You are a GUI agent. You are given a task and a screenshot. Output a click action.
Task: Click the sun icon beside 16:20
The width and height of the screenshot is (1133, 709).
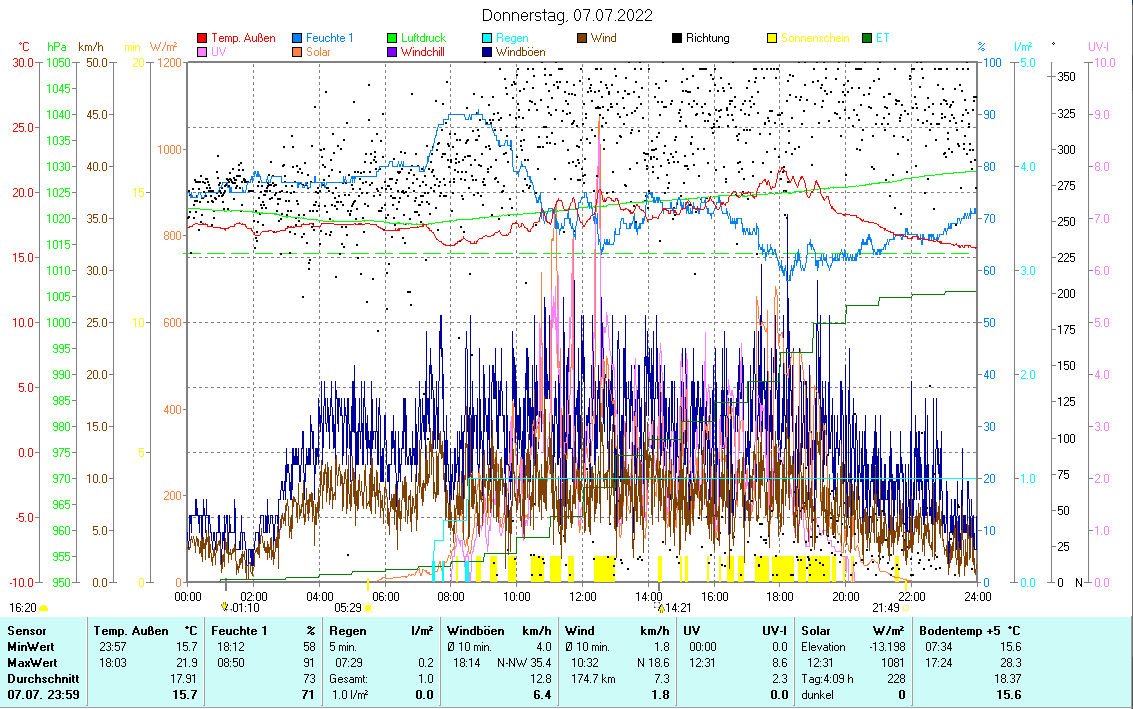pyautogui.click(x=43, y=608)
